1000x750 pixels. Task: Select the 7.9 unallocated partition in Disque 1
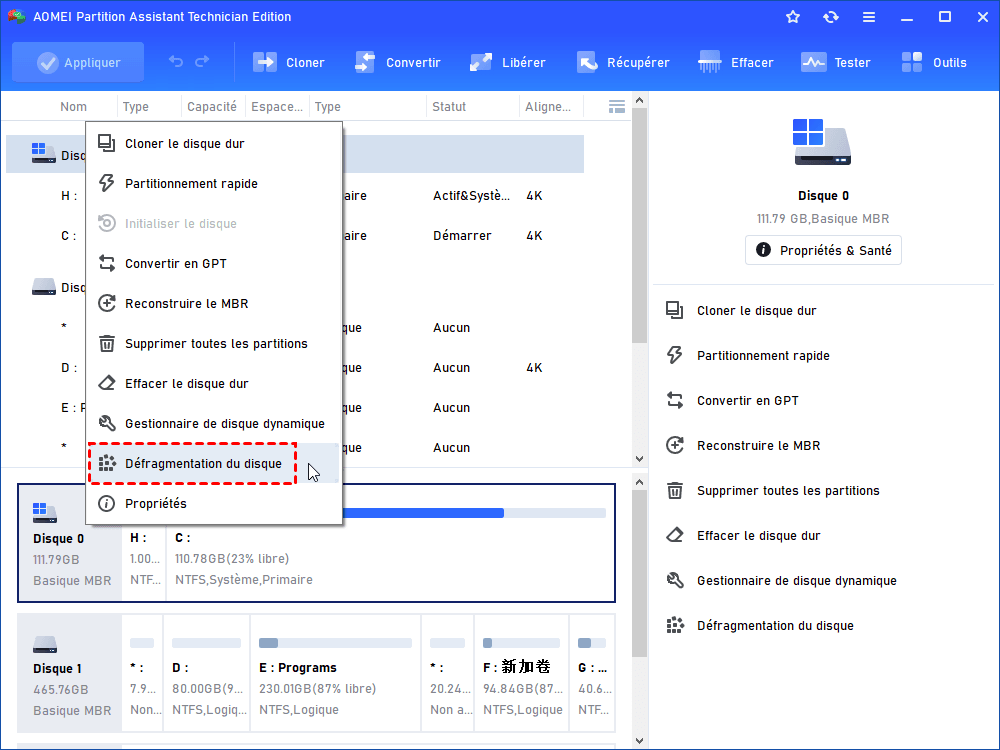142,673
